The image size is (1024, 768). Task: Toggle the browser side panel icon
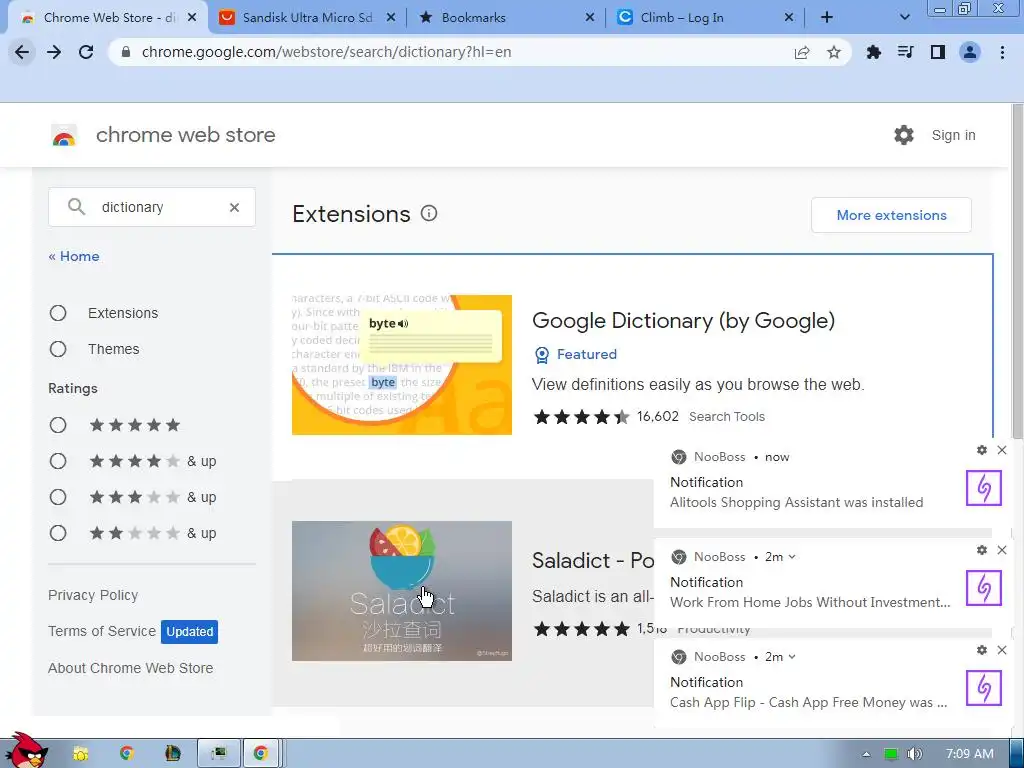pos(938,52)
